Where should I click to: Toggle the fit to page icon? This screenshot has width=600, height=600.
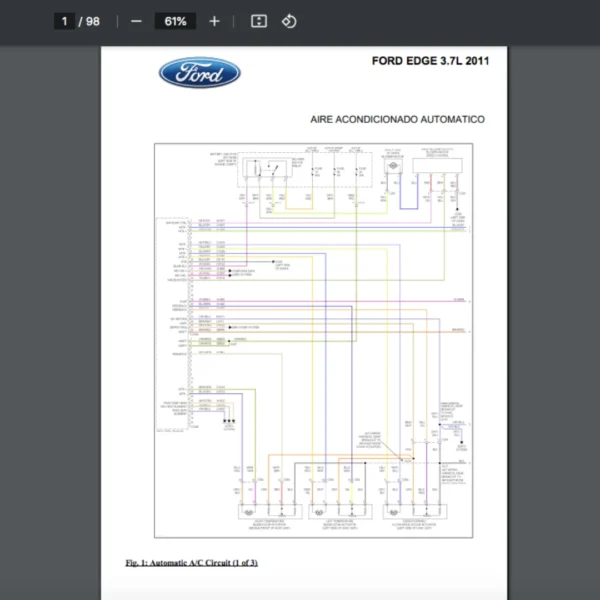pyautogui.click(x=258, y=21)
